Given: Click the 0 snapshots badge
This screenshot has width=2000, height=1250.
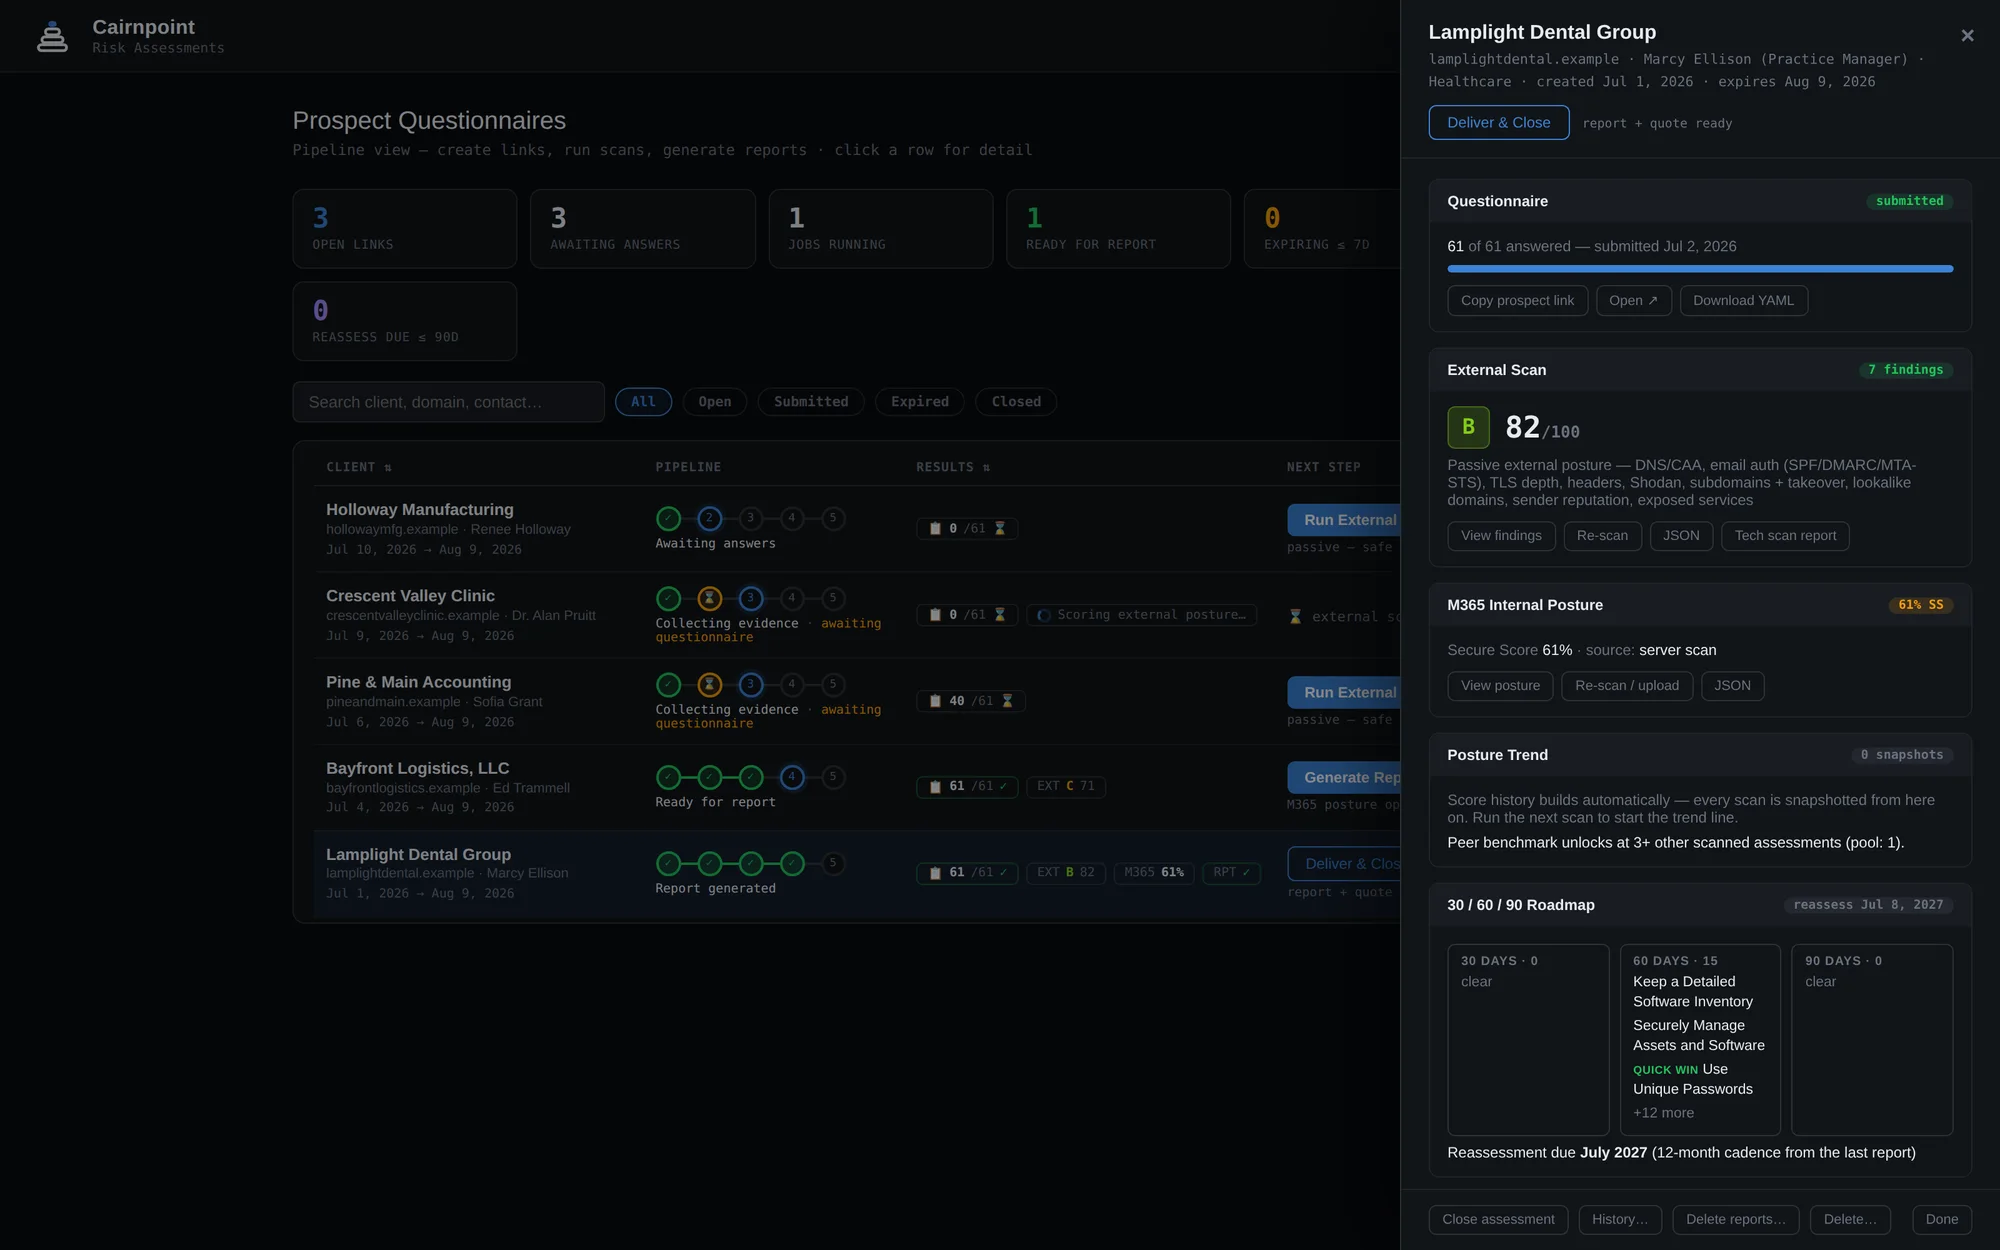Looking at the screenshot, I should 1901,755.
